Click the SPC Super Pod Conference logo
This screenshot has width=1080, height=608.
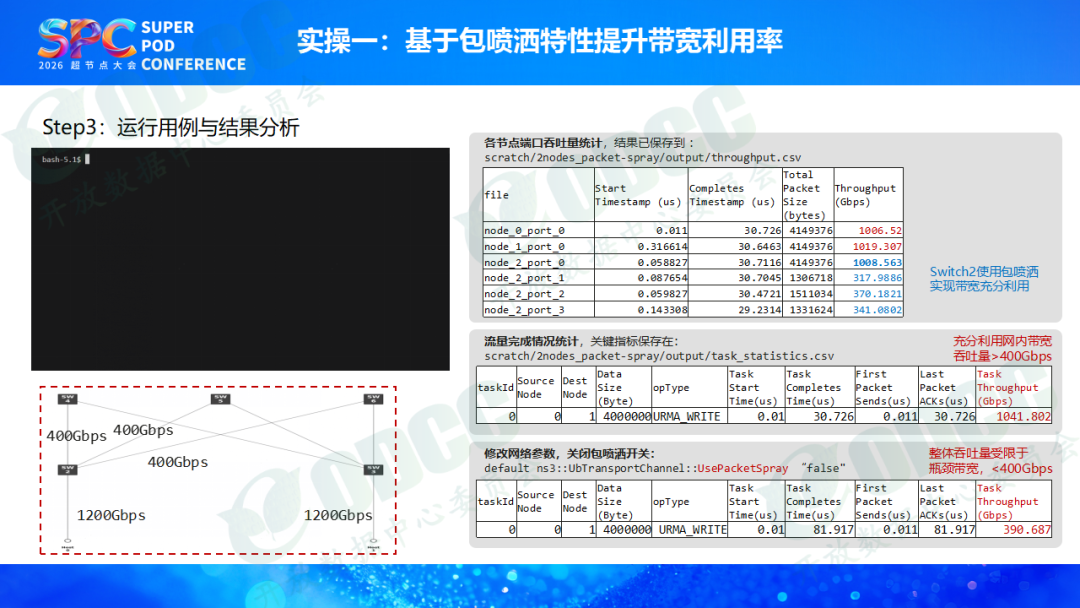141,42
